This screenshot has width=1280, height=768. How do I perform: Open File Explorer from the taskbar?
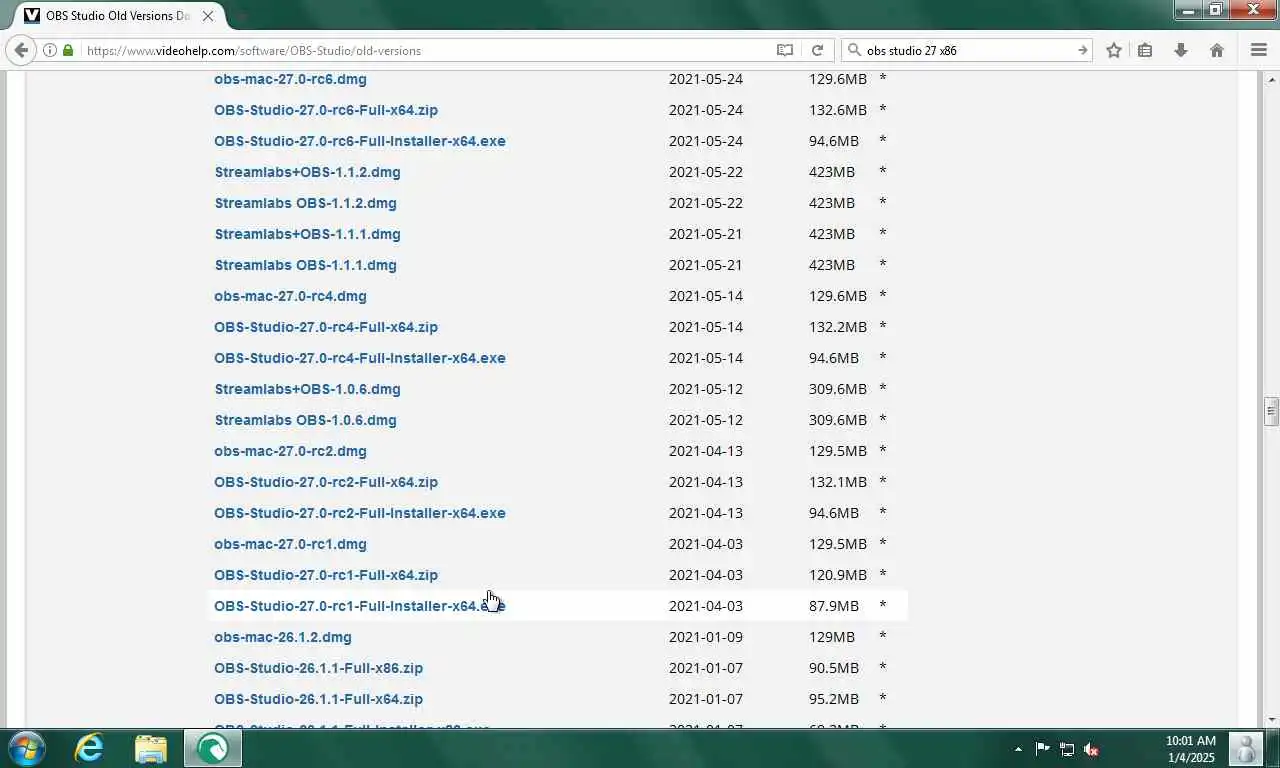(151, 748)
